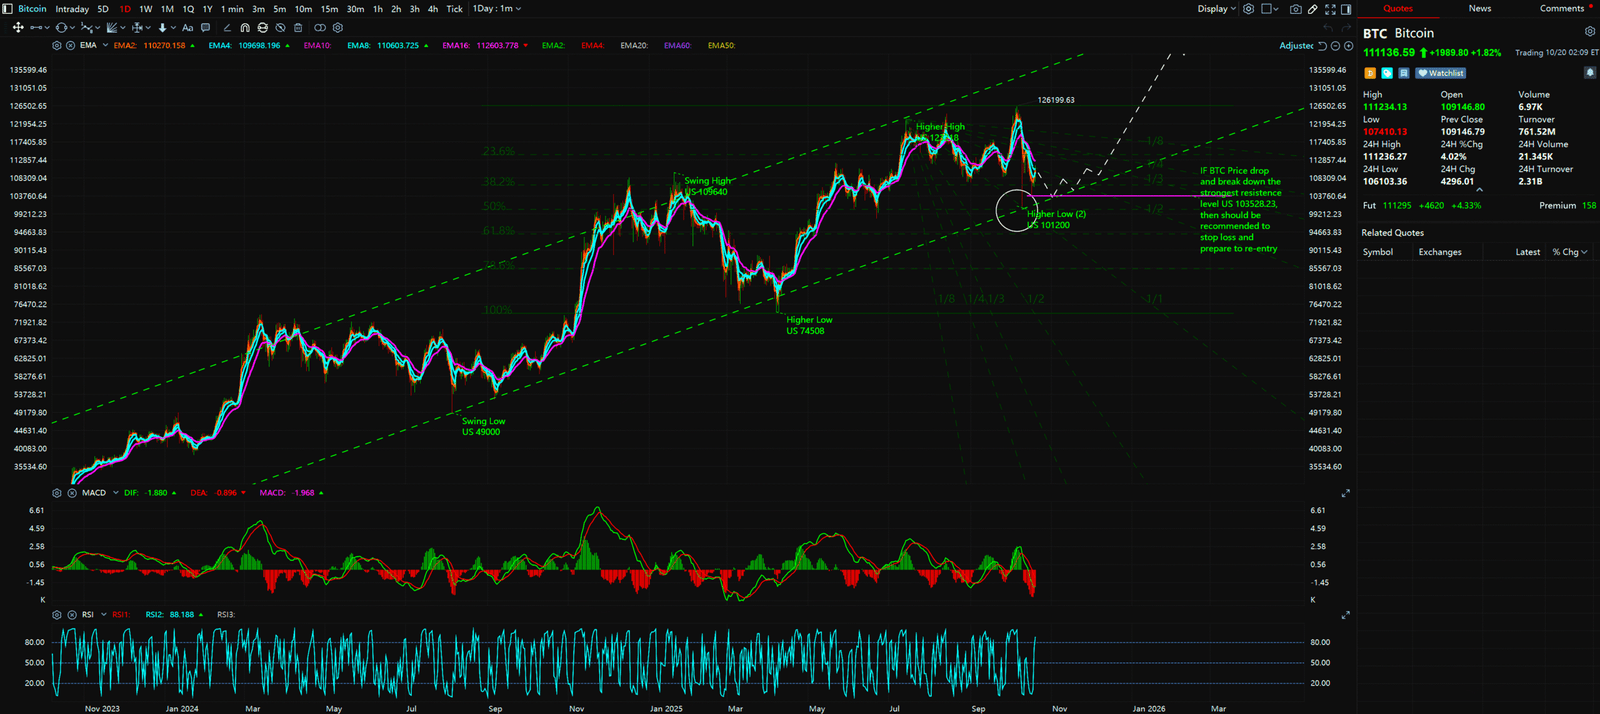Open the Display dropdown menu
Screen dimensions: 1600x714
1216,9
